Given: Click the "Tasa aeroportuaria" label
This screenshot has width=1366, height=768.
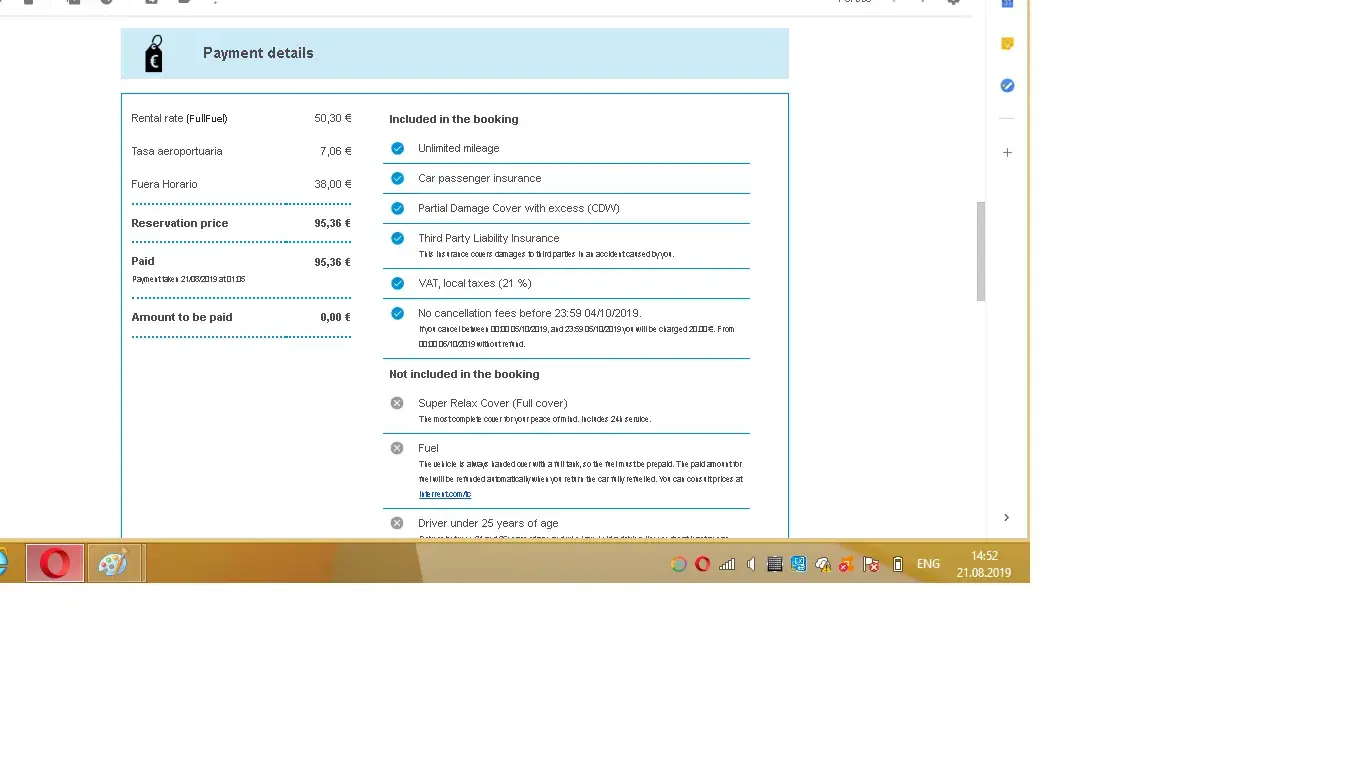Looking at the screenshot, I should coord(177,151).
